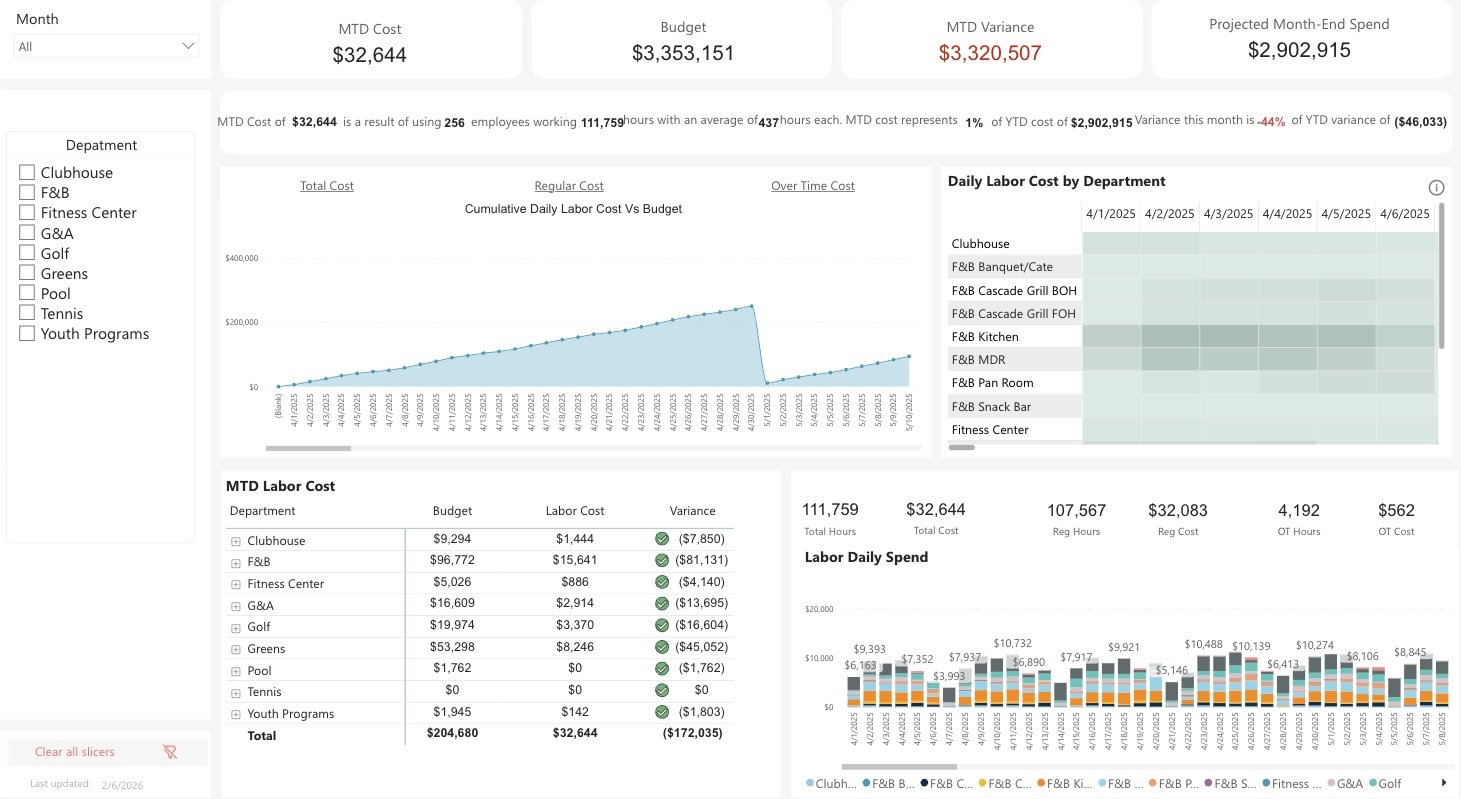Enable the Tennis department checkbox
The width and height of the screenshot is (1461, 799).
click(26, 313)
